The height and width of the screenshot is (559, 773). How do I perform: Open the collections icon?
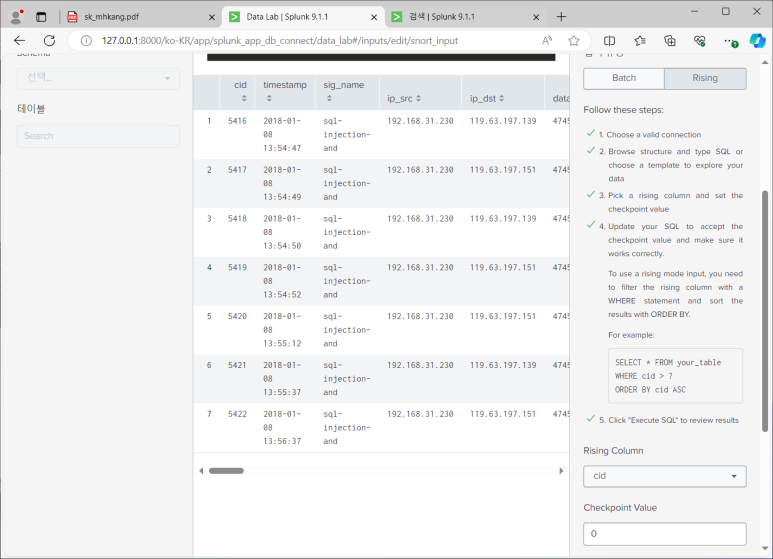click(669, 40)
